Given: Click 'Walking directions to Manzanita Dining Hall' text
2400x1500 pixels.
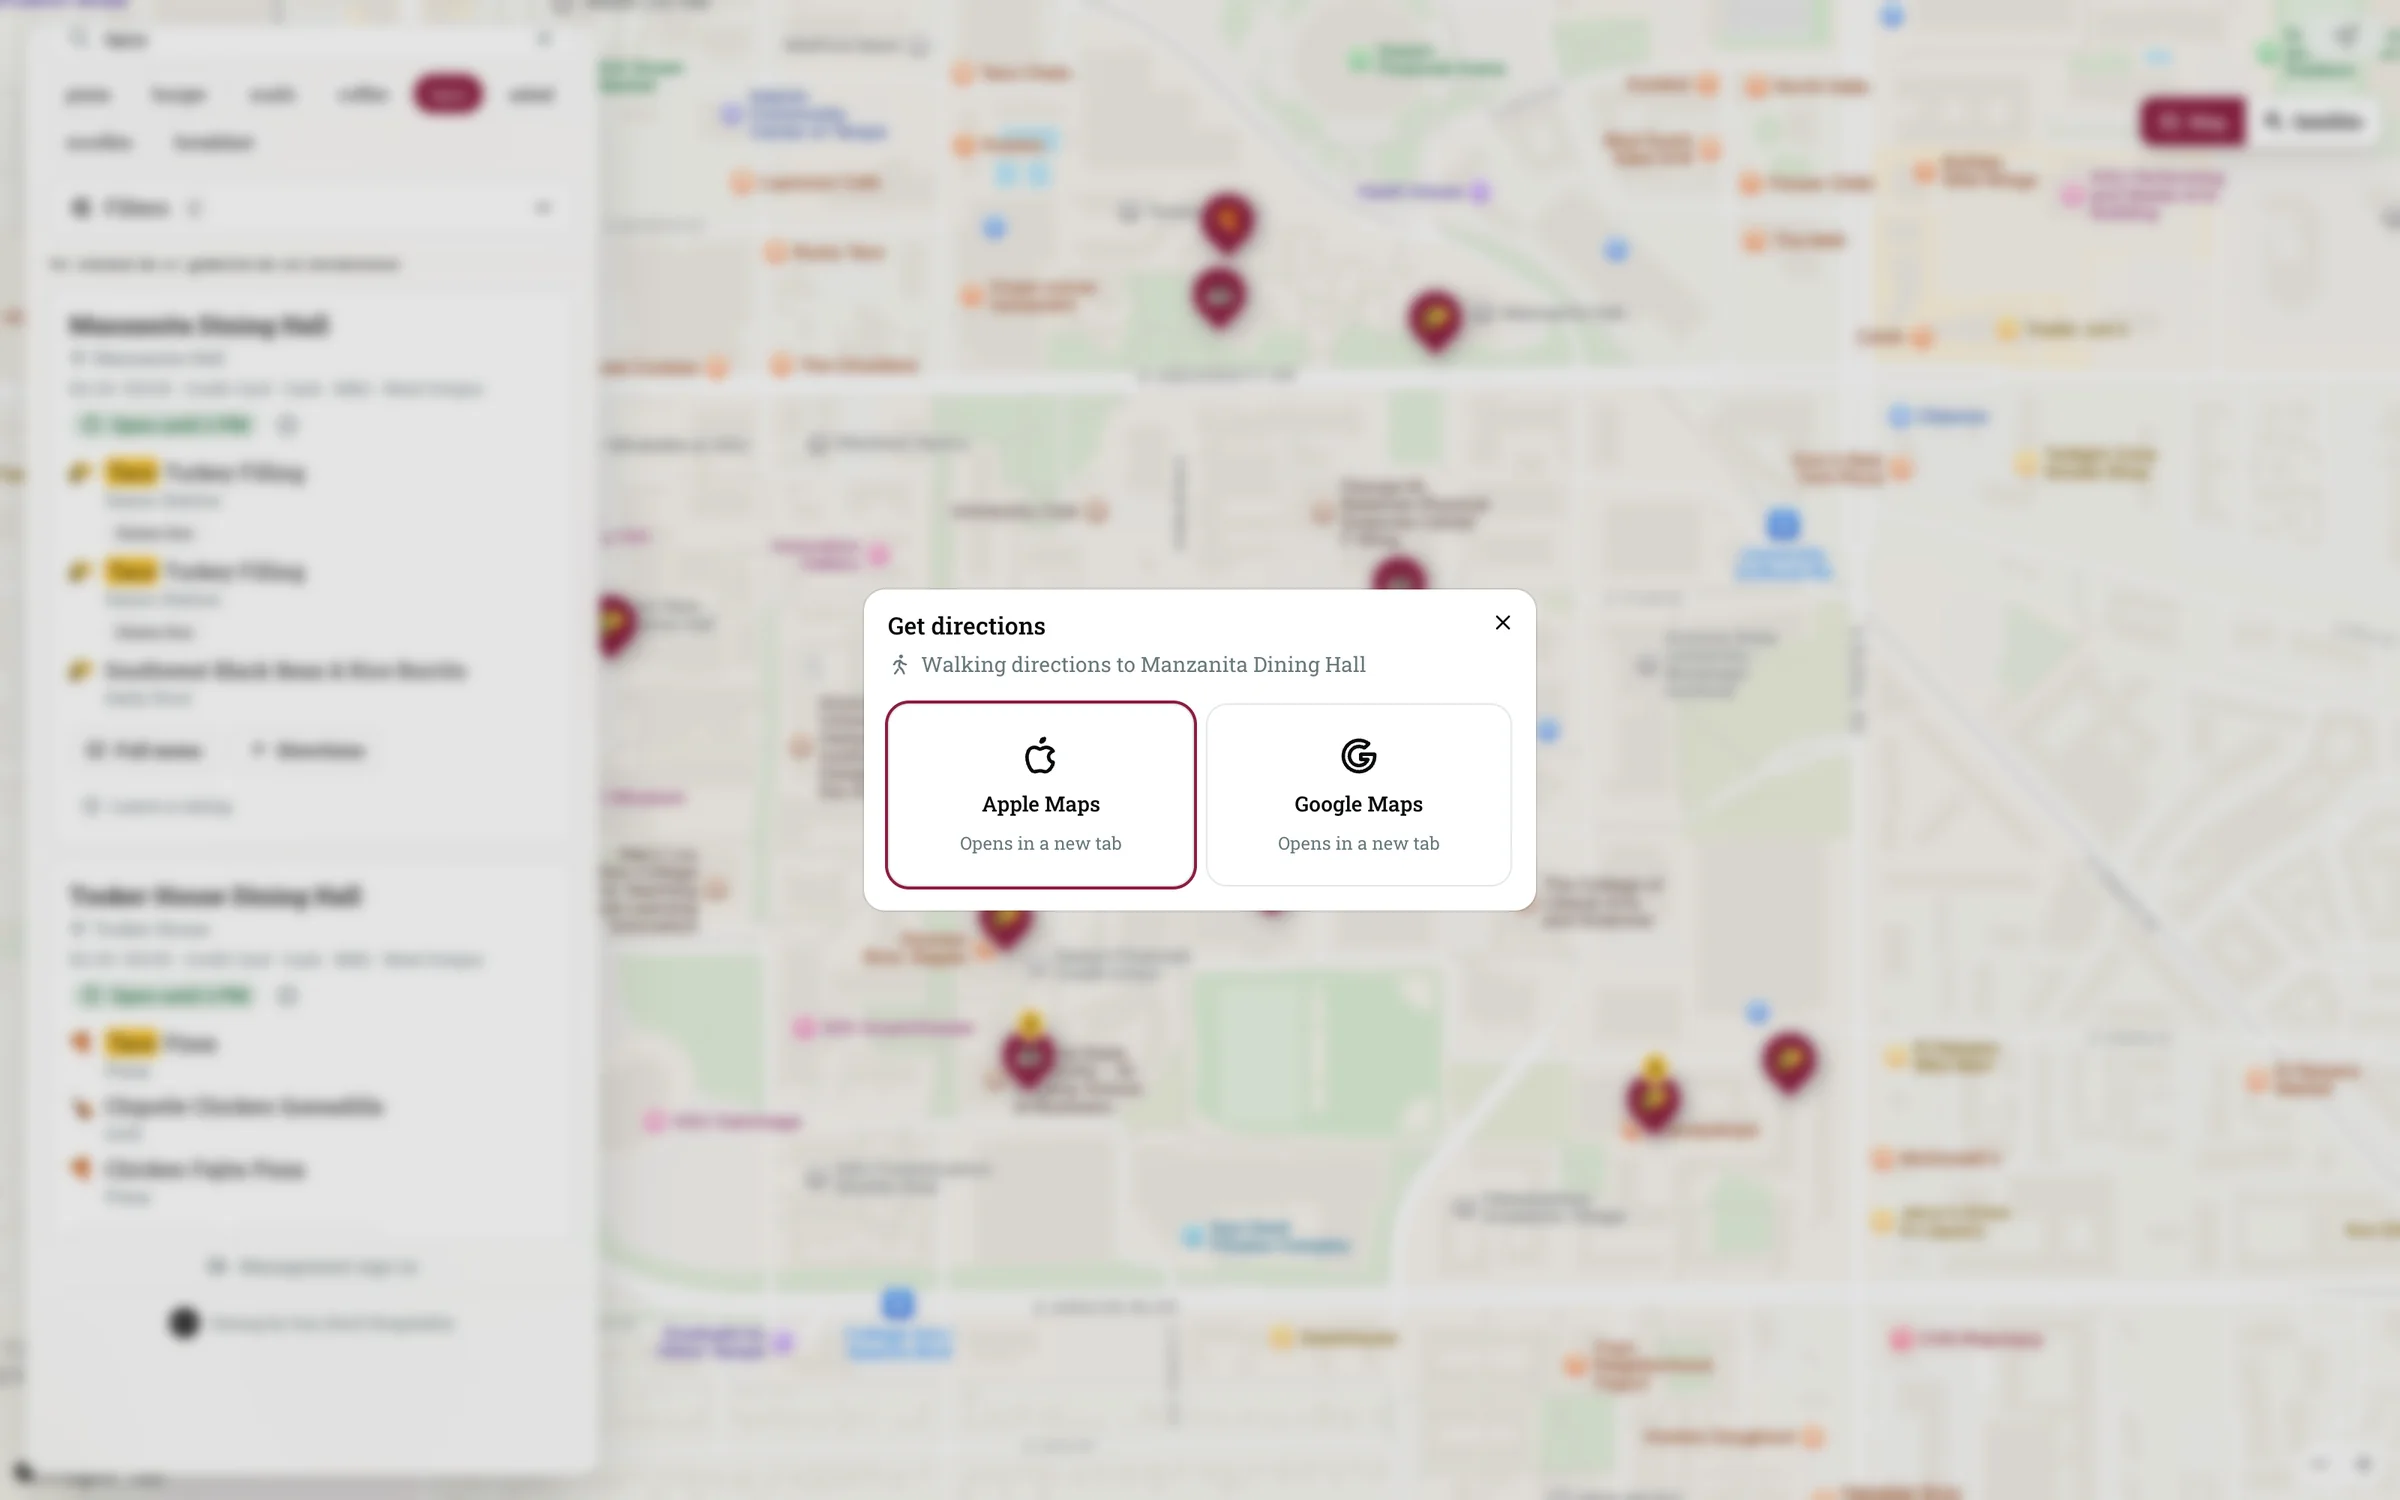Looking at the screenshot, I should (x=1143, y=665).
